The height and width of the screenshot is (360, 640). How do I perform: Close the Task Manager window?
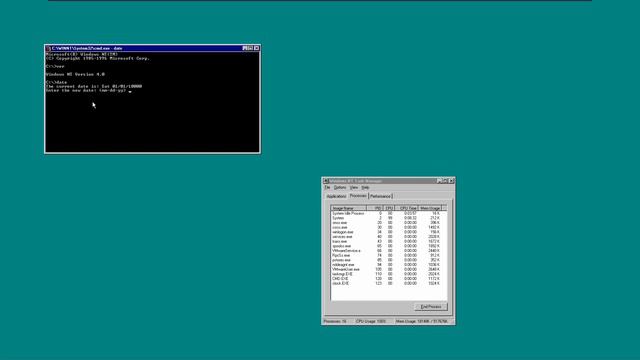(451, 181)
